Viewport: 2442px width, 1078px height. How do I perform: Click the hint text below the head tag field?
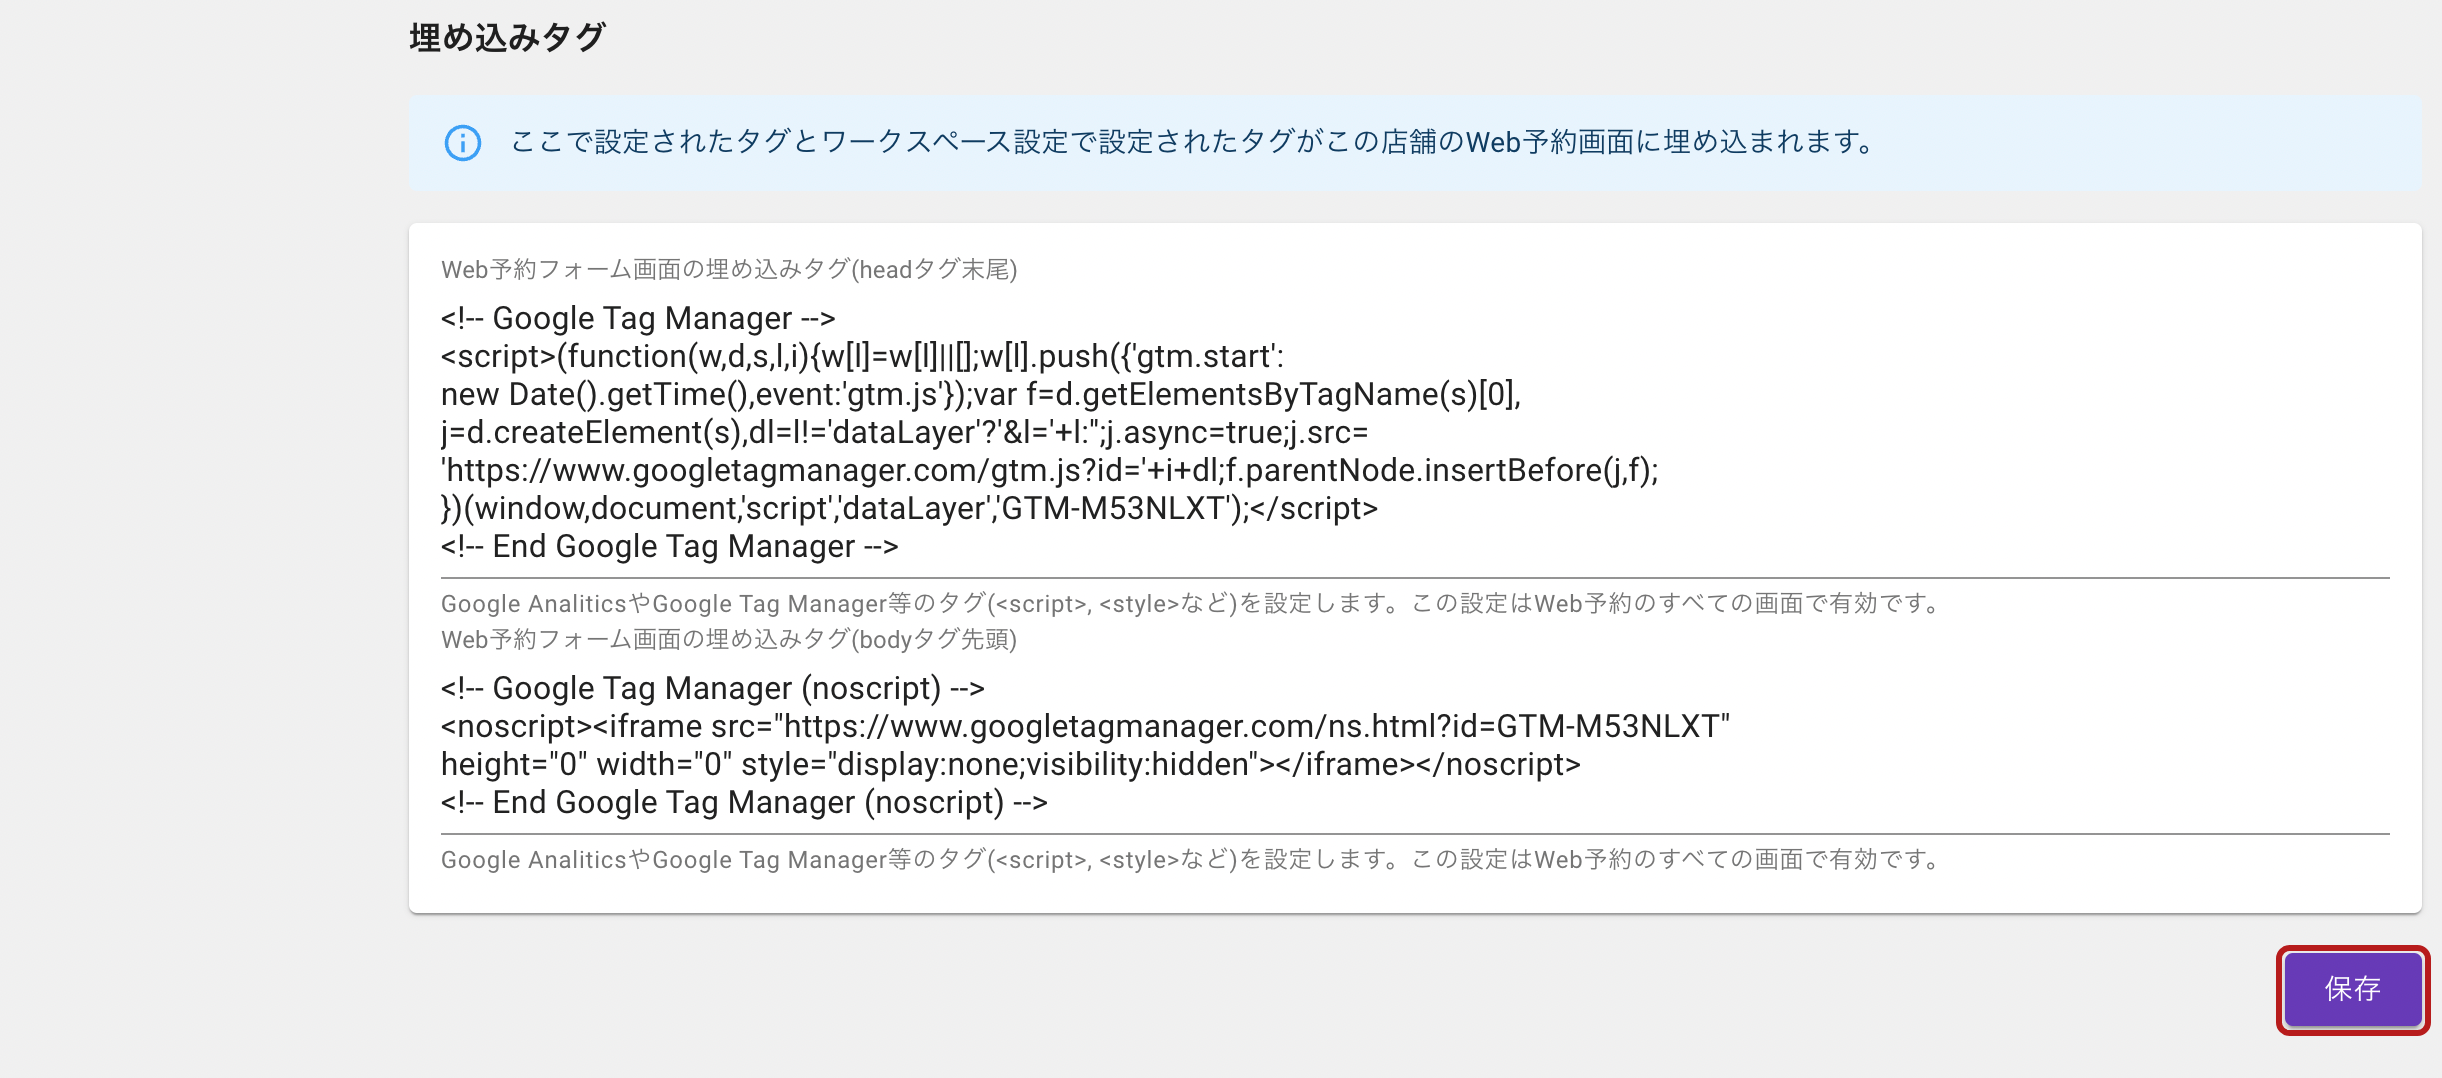tap(1192, 604)
